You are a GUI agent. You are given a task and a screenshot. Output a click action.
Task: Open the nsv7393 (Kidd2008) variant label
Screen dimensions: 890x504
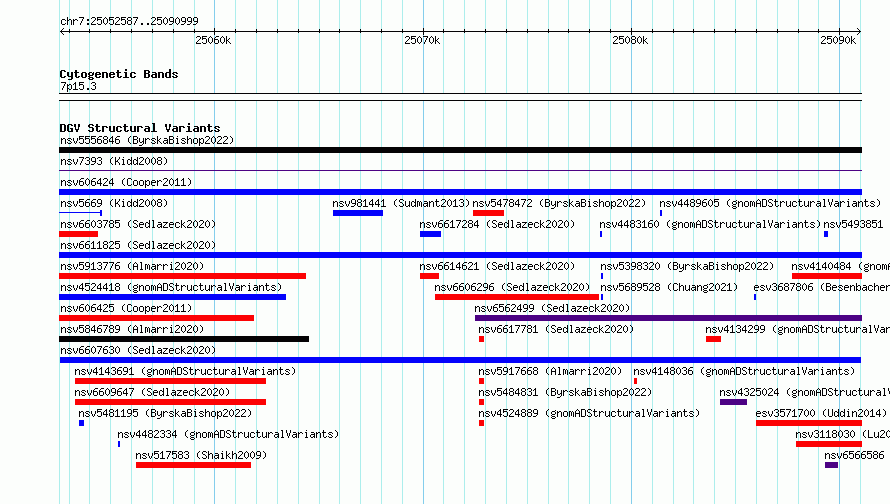114,161
